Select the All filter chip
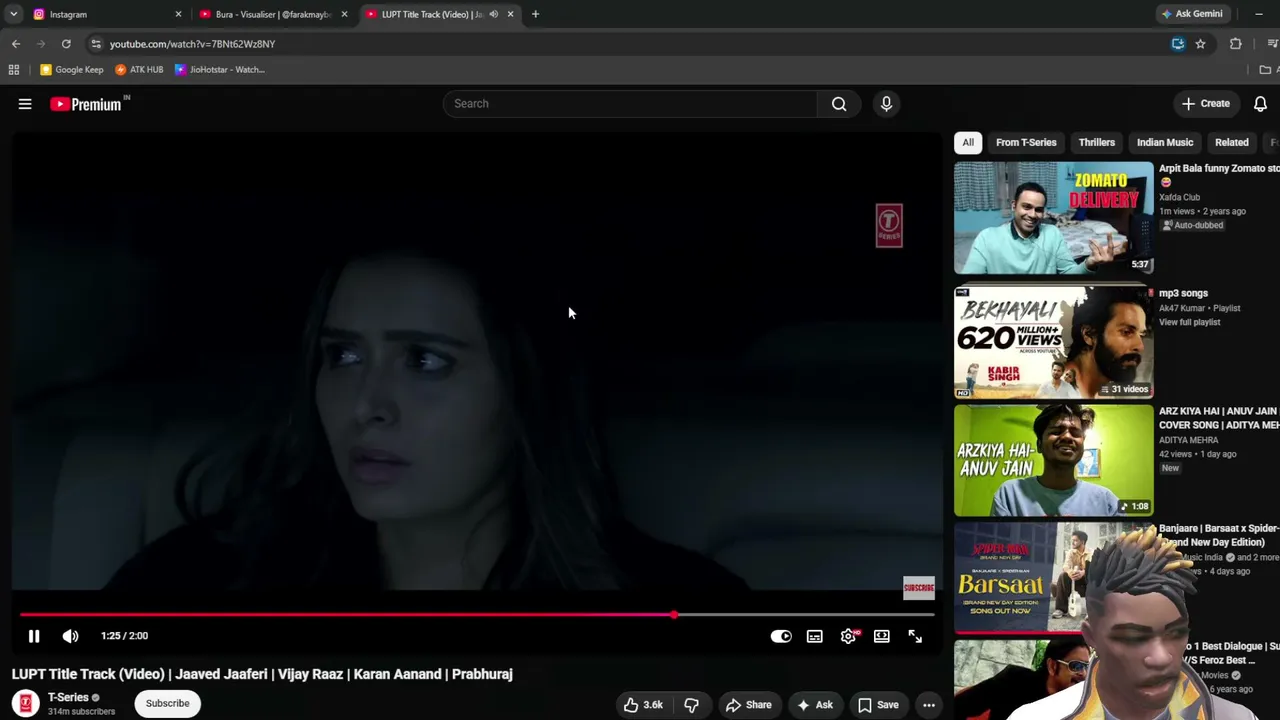Image resolution: width=1280 pixels, height=720 pixels. point(968,142)
